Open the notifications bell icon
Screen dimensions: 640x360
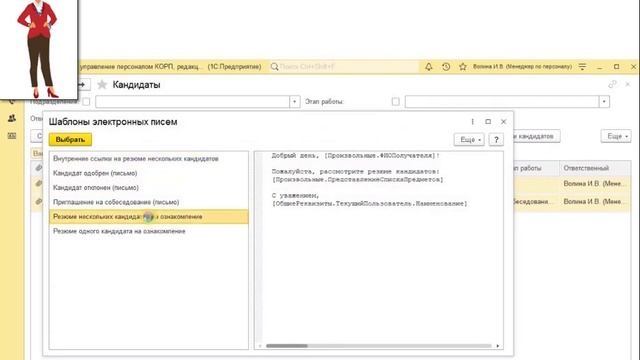pyautogui.click(x=429, y=67)
